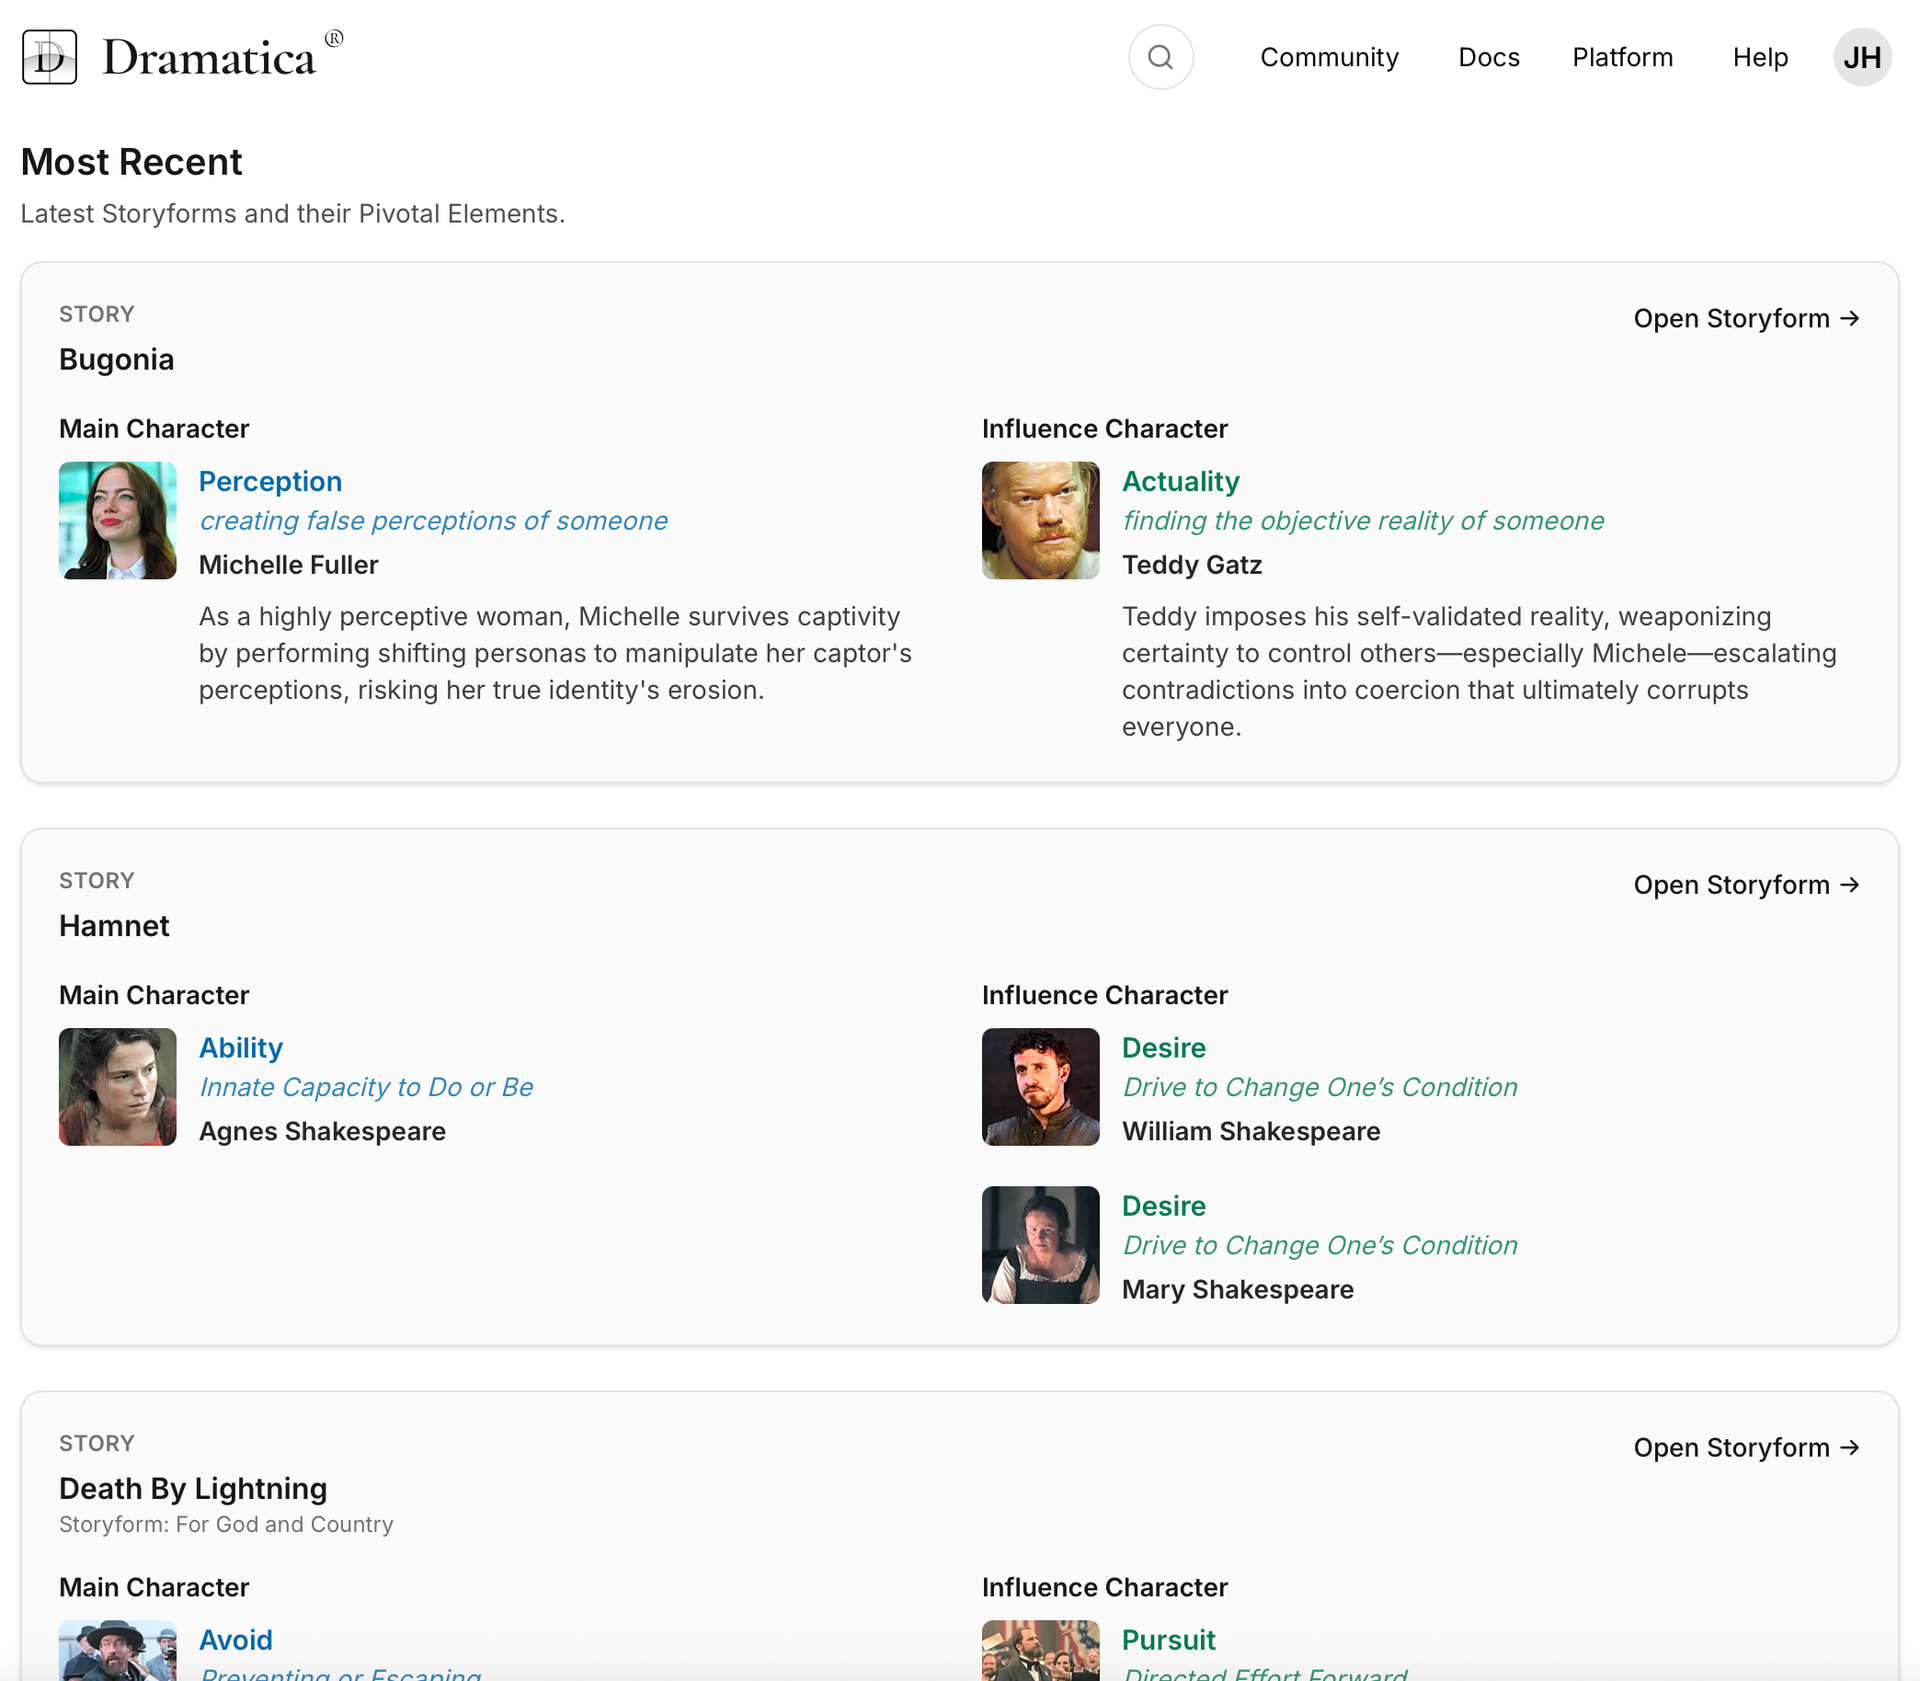Open Storyform for Death By Lightning
The image size is (1920, 1681).
pos(1746,1448)
